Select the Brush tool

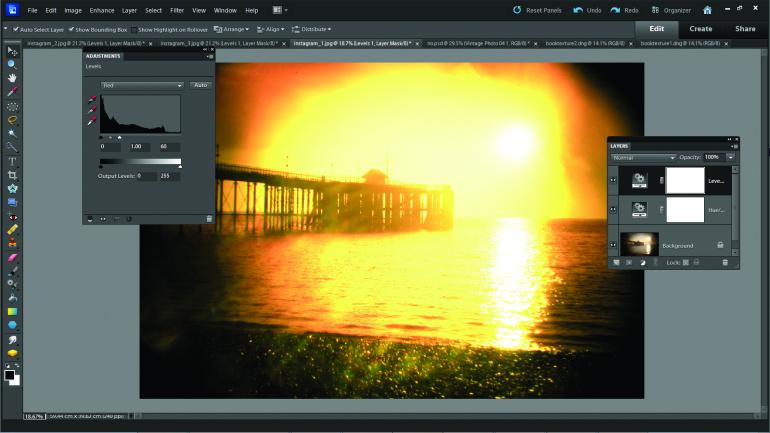[x=12, y=271]
